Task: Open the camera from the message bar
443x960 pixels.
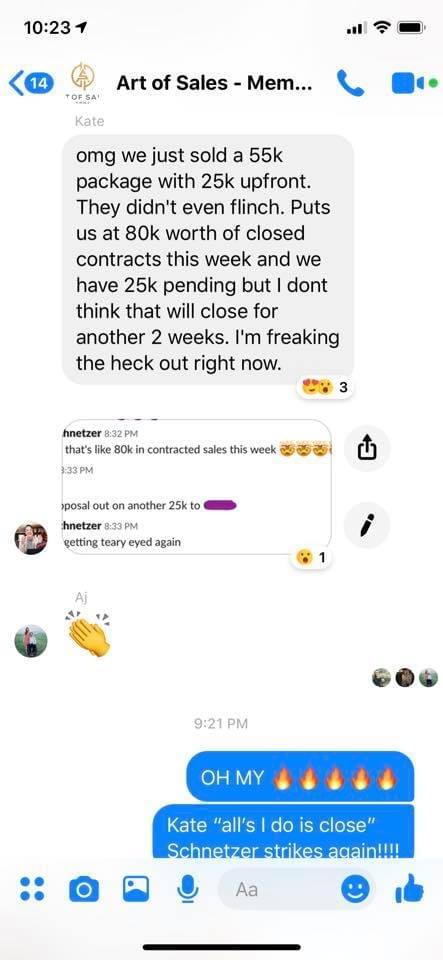Action: (83, 889)
